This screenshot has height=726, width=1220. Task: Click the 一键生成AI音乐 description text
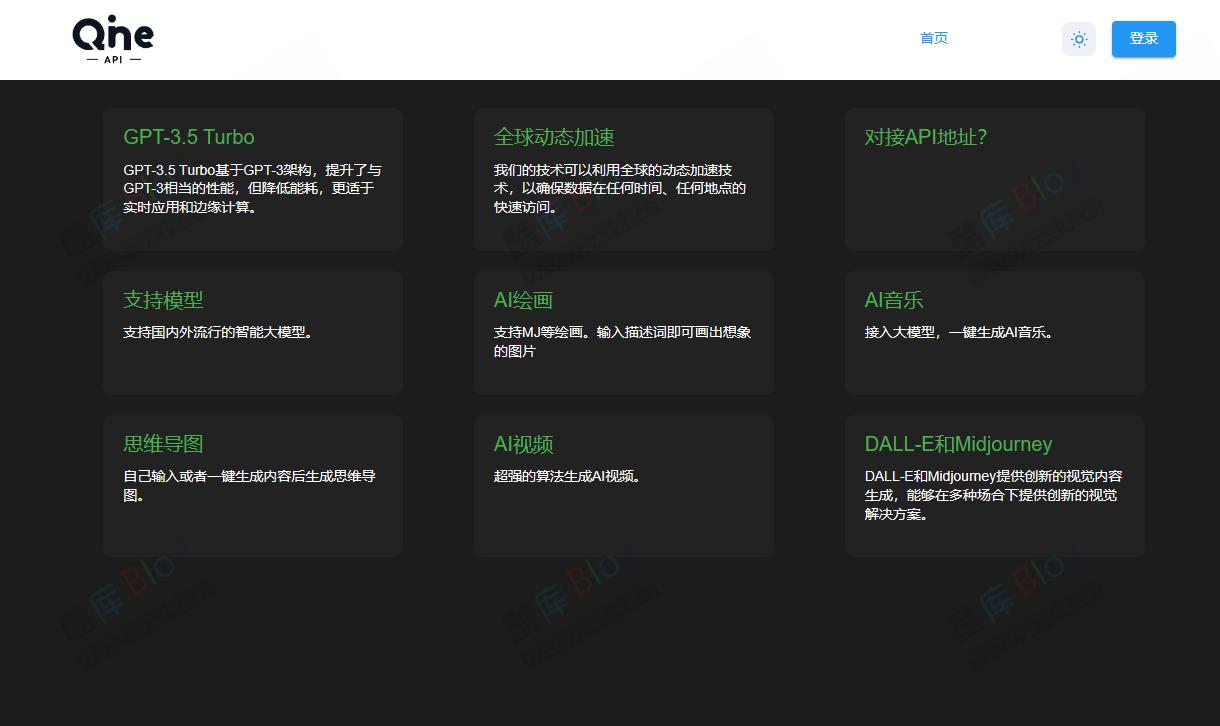click(958, 332)
